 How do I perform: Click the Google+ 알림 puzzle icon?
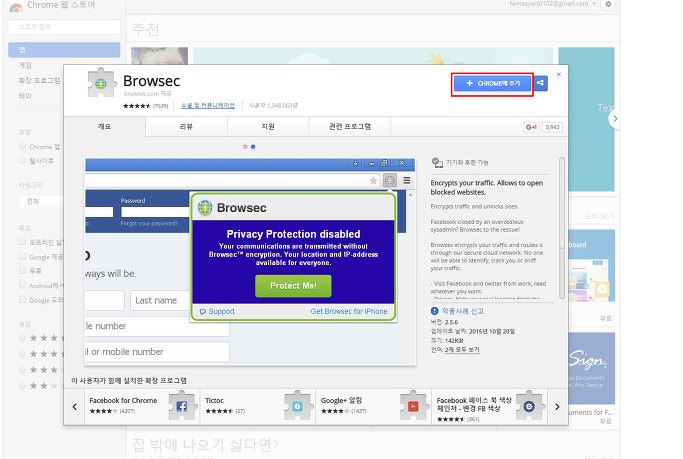(413, 406)
